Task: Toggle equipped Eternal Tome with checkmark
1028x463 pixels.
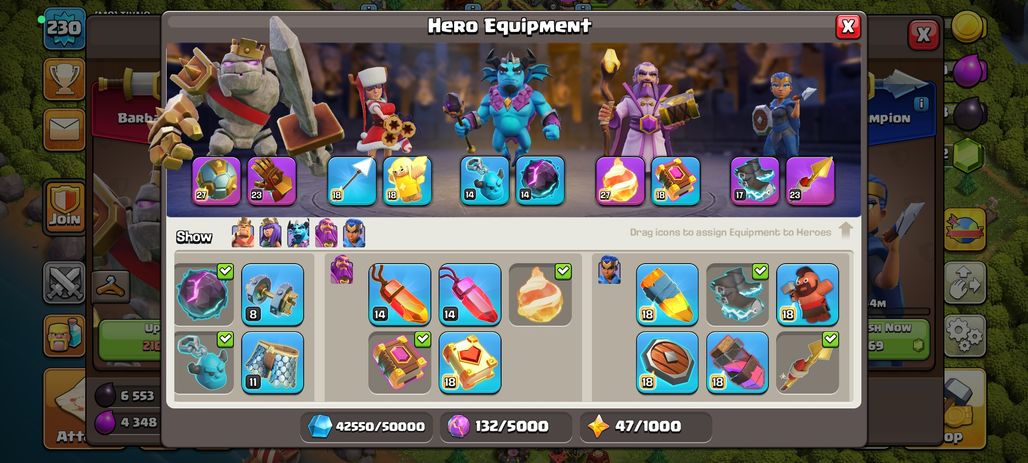Action: click(399, 362)
